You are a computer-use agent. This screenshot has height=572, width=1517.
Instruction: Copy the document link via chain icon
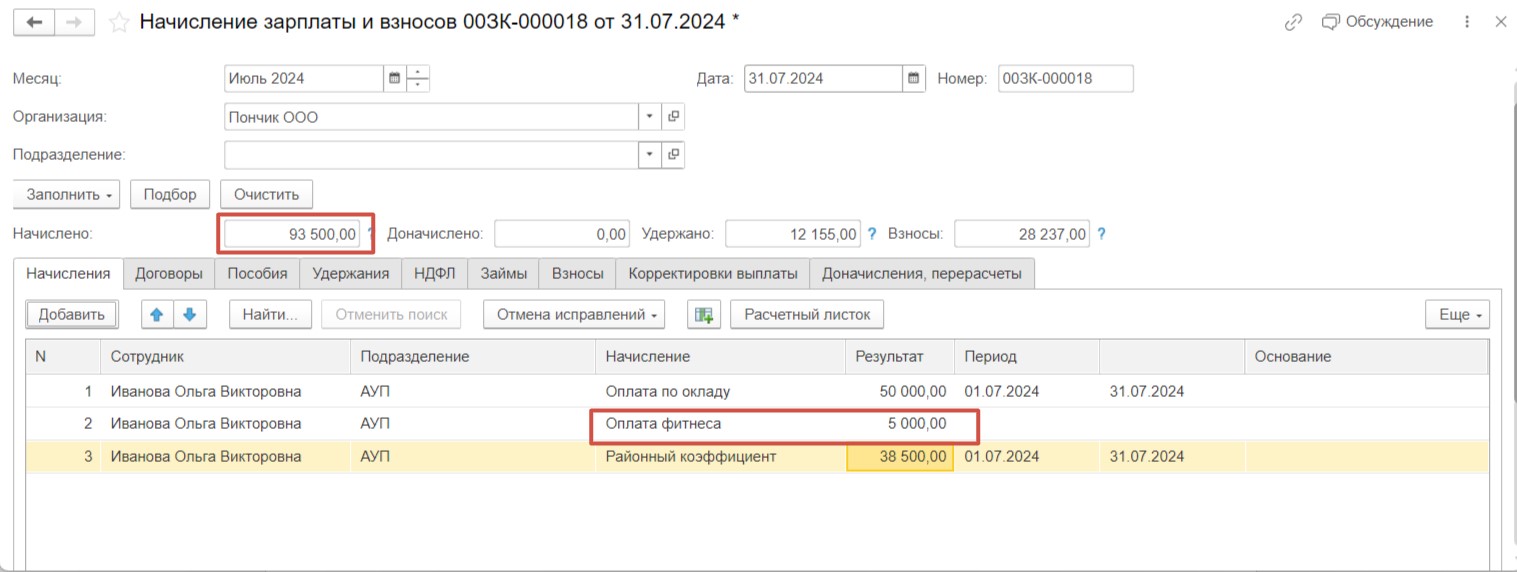tap(1294, 22)
